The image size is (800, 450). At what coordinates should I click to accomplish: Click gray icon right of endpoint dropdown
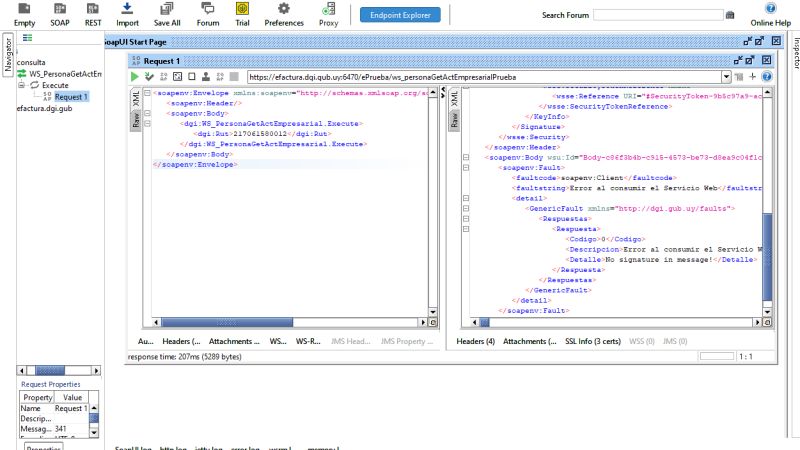click(x=739, y=77)
